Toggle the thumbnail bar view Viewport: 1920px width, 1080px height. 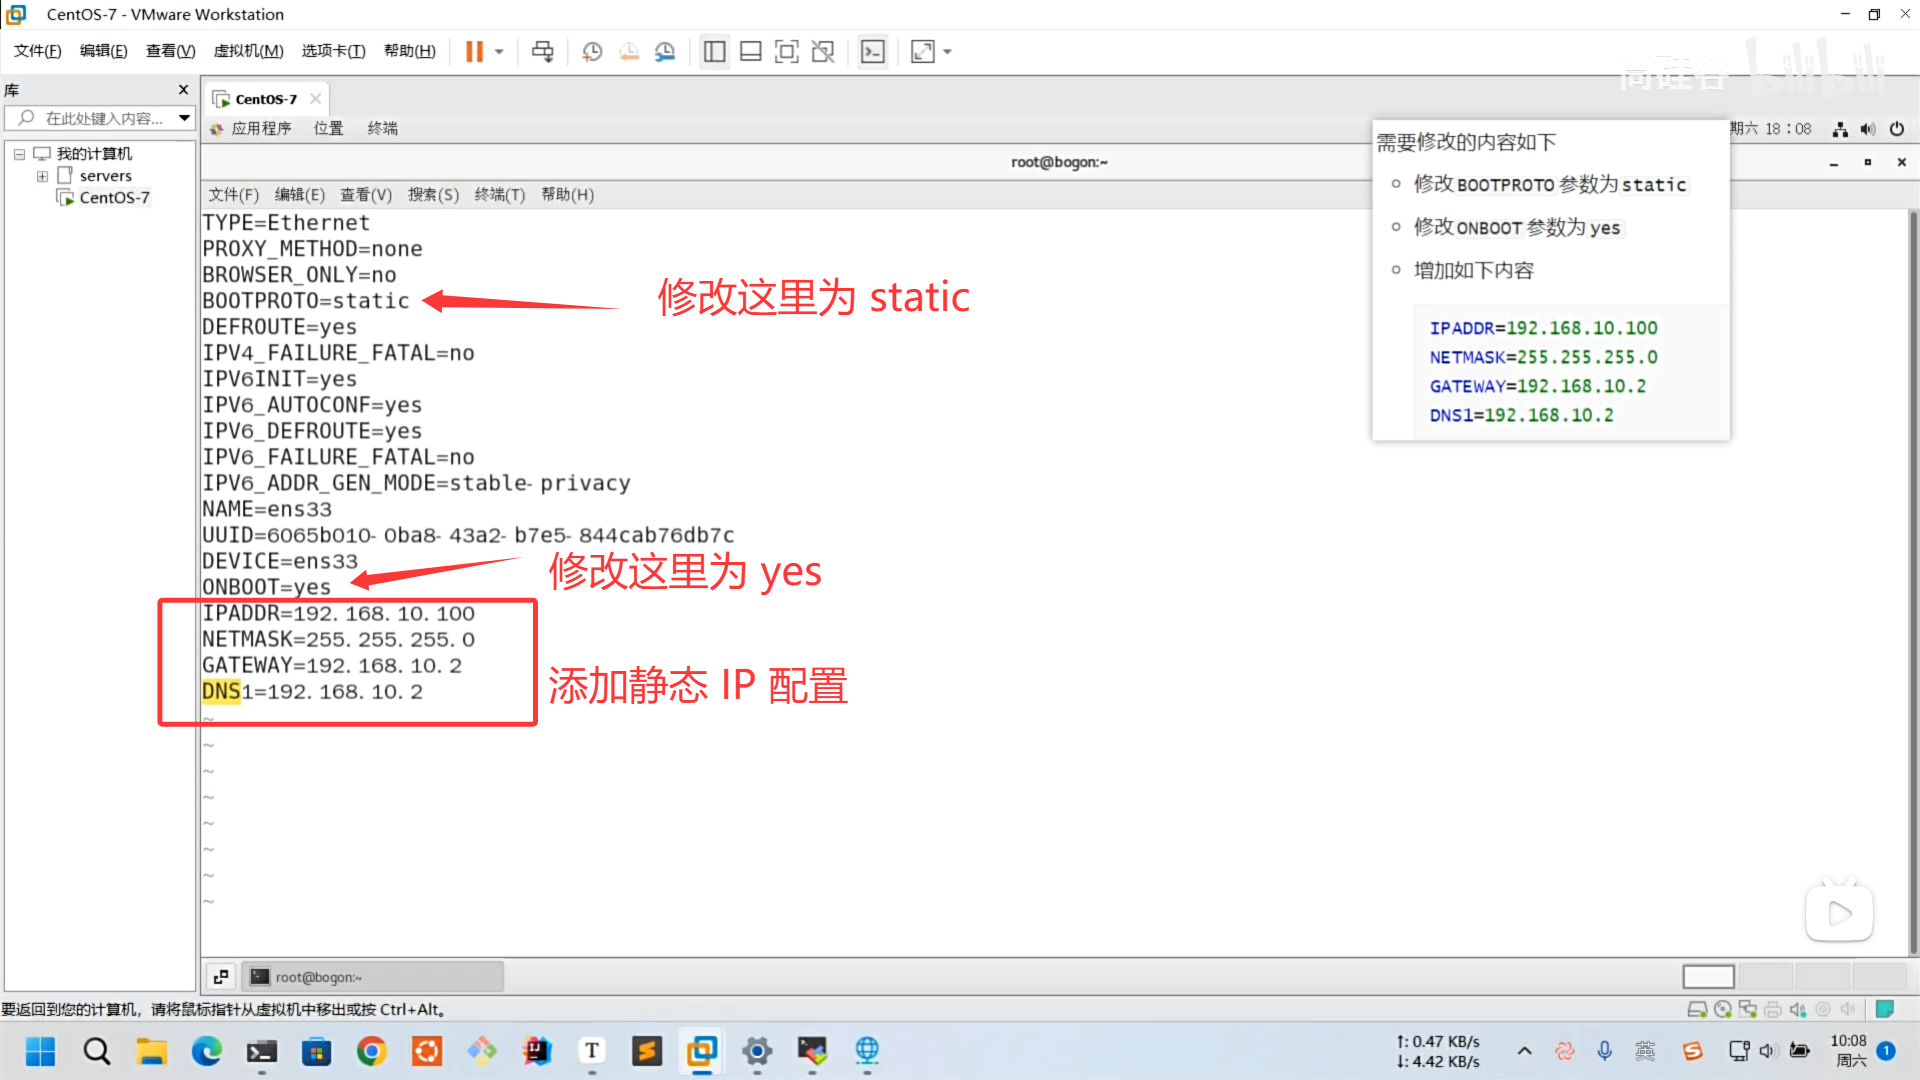[x=751, y=51]
